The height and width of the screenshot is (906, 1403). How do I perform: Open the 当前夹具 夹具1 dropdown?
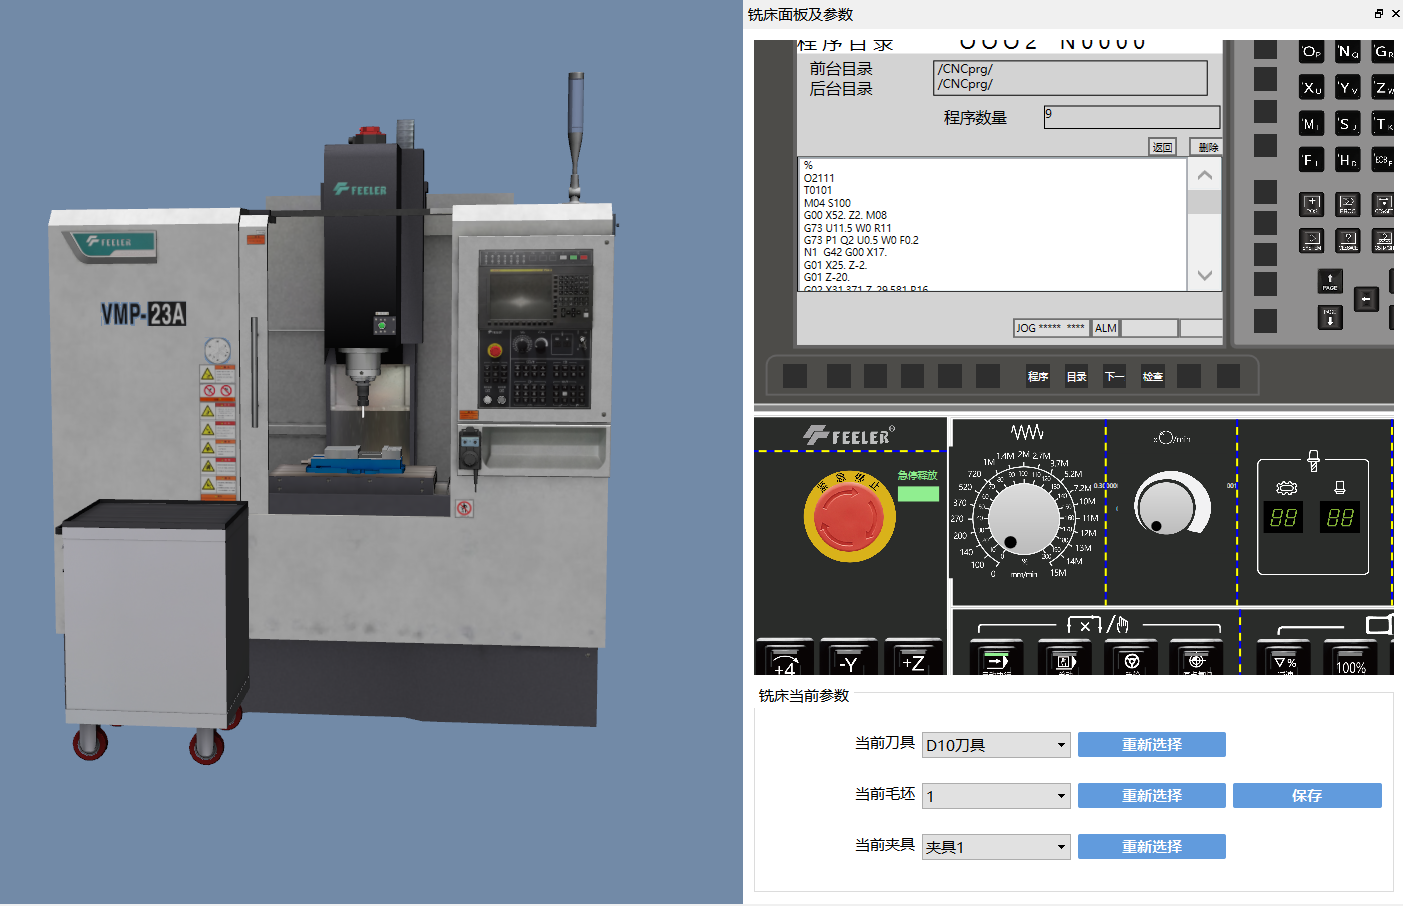tap(996, 847)
